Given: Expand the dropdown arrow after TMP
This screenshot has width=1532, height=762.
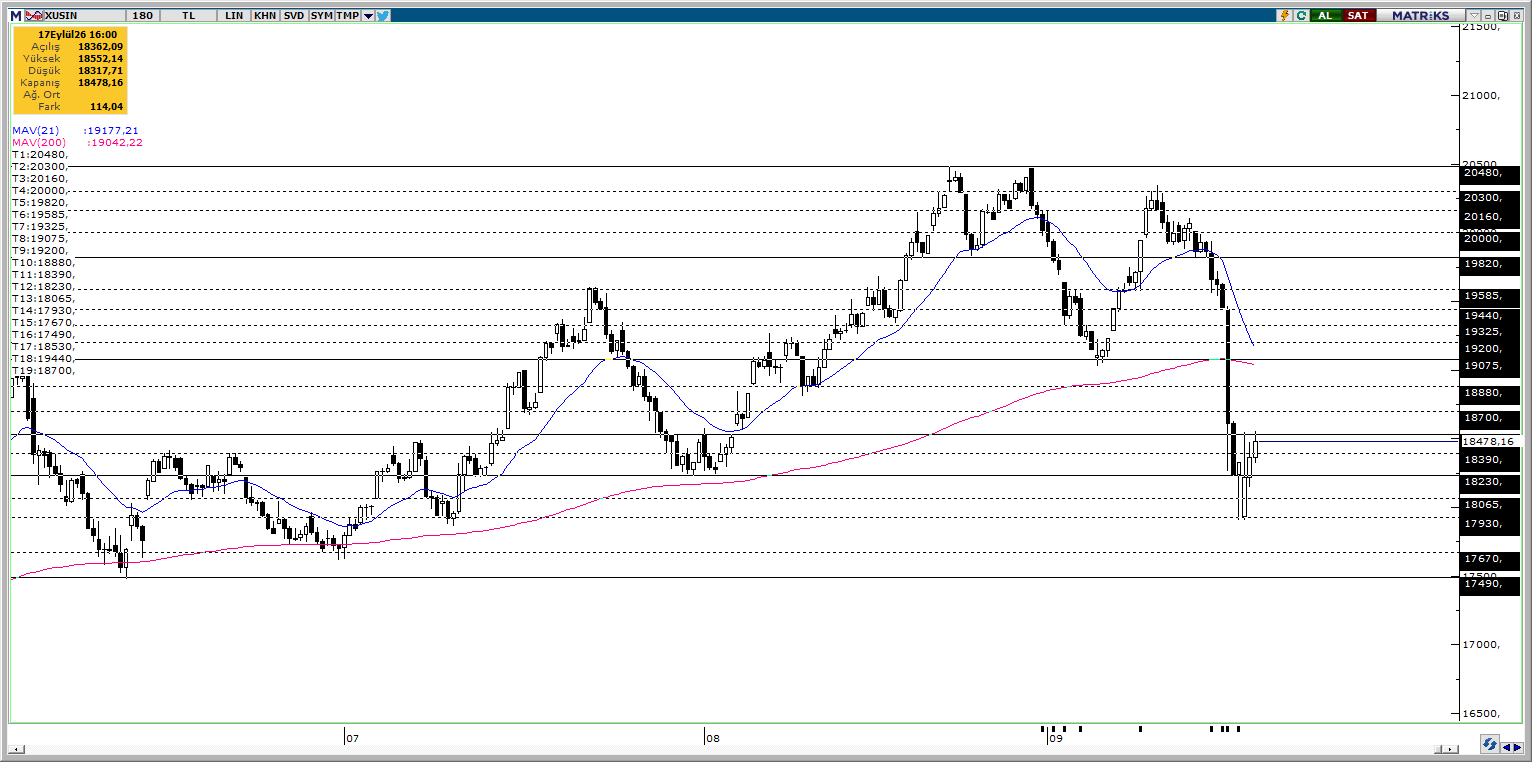Looking at the screenshot, I should coord(369,16).
